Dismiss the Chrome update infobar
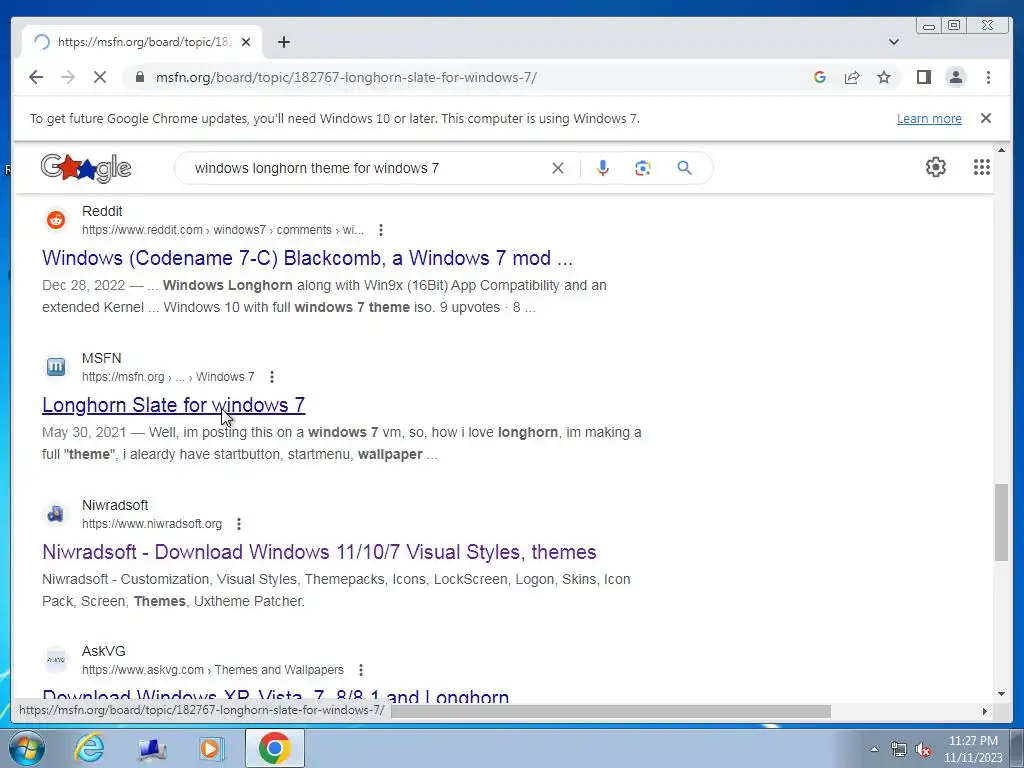The width and height of the screenshot is (1024, 768). (x=985, y=118)
